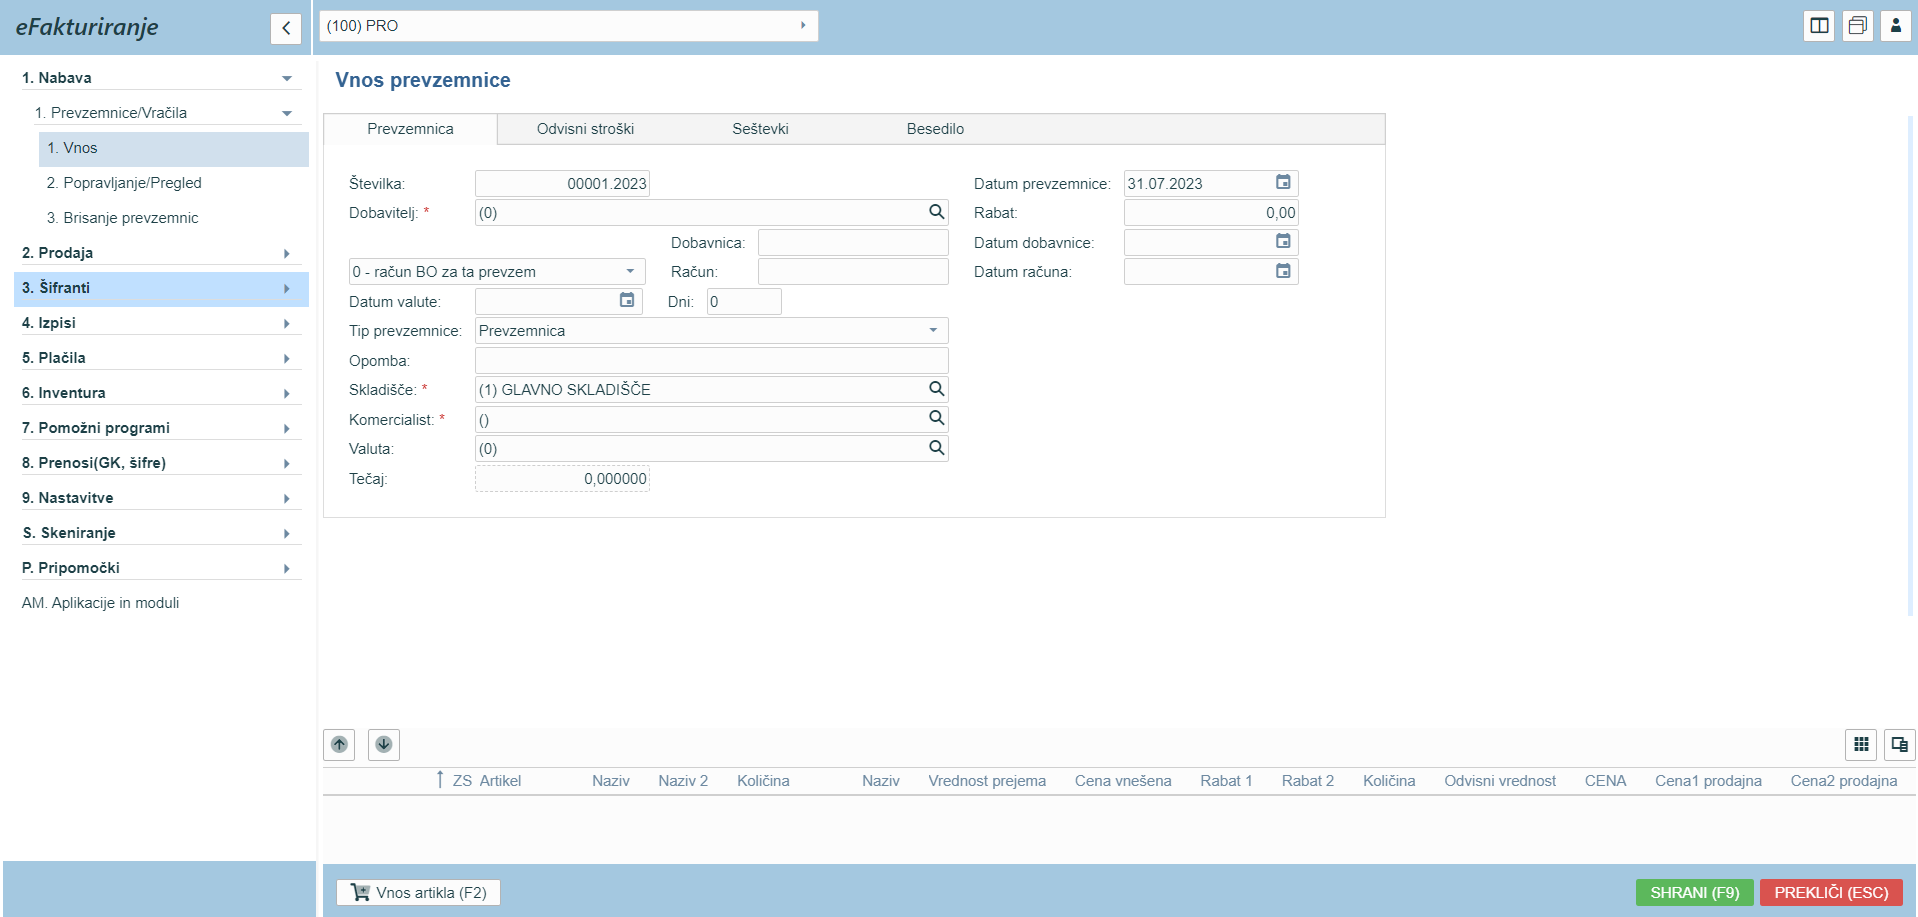Open the grid columns layout icon
The height and width of the screenshot is (917, 1918).
pos(1861,744)
